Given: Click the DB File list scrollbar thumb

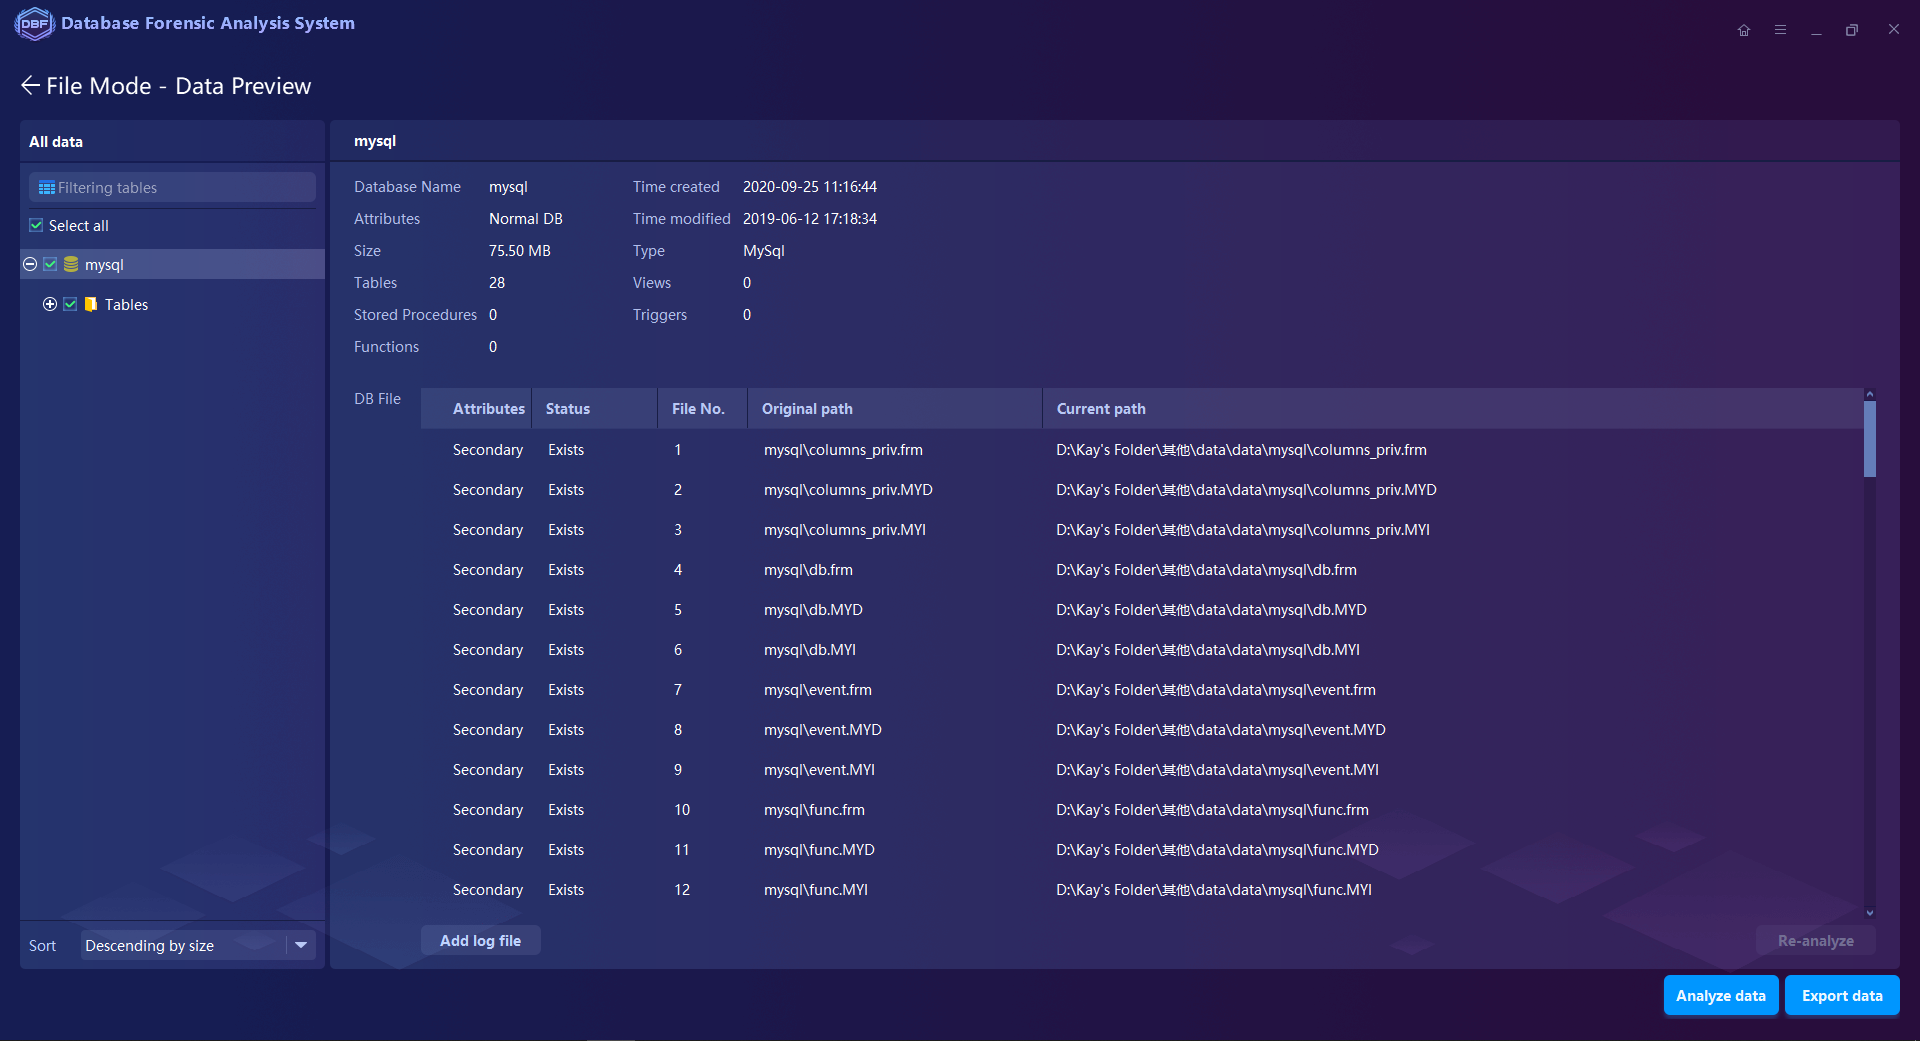Looking at the screenshot, I should pyautogui.click(x=1869, y=439).
